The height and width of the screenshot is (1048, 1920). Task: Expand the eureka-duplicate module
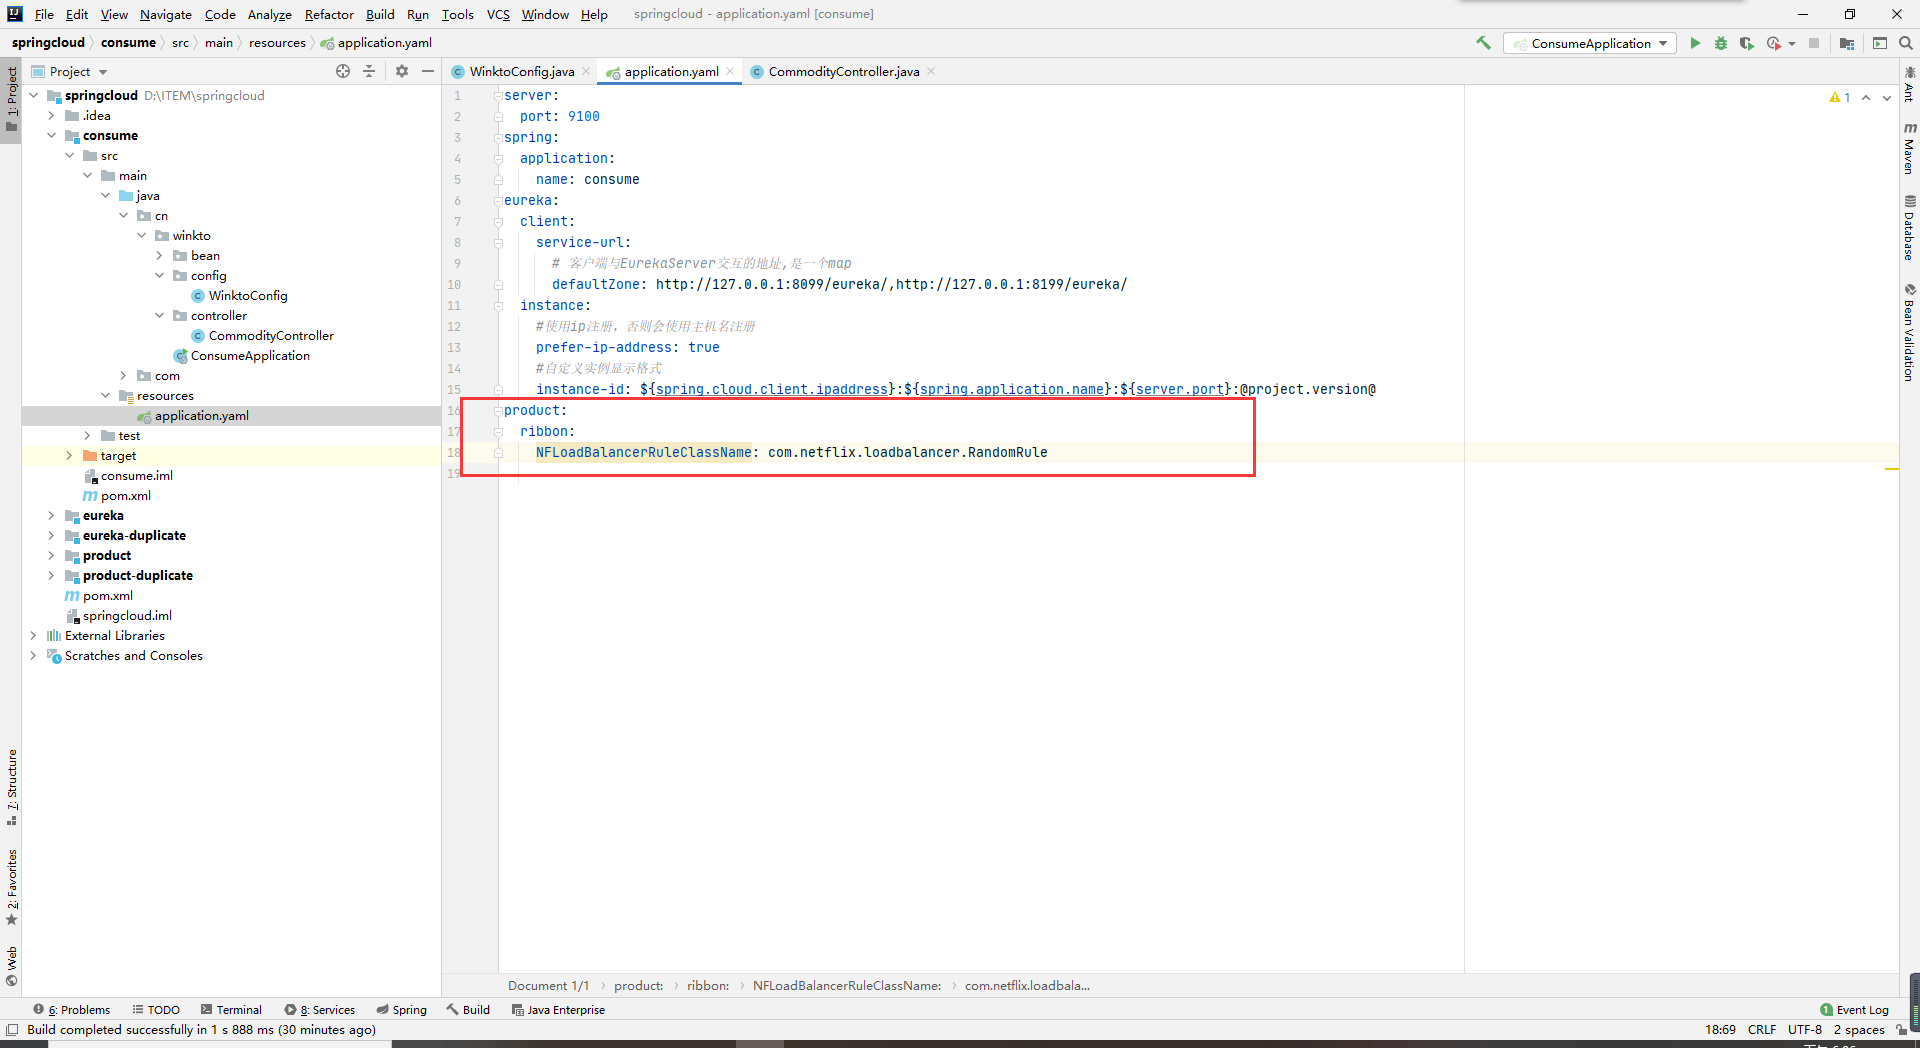click(51, 536)
